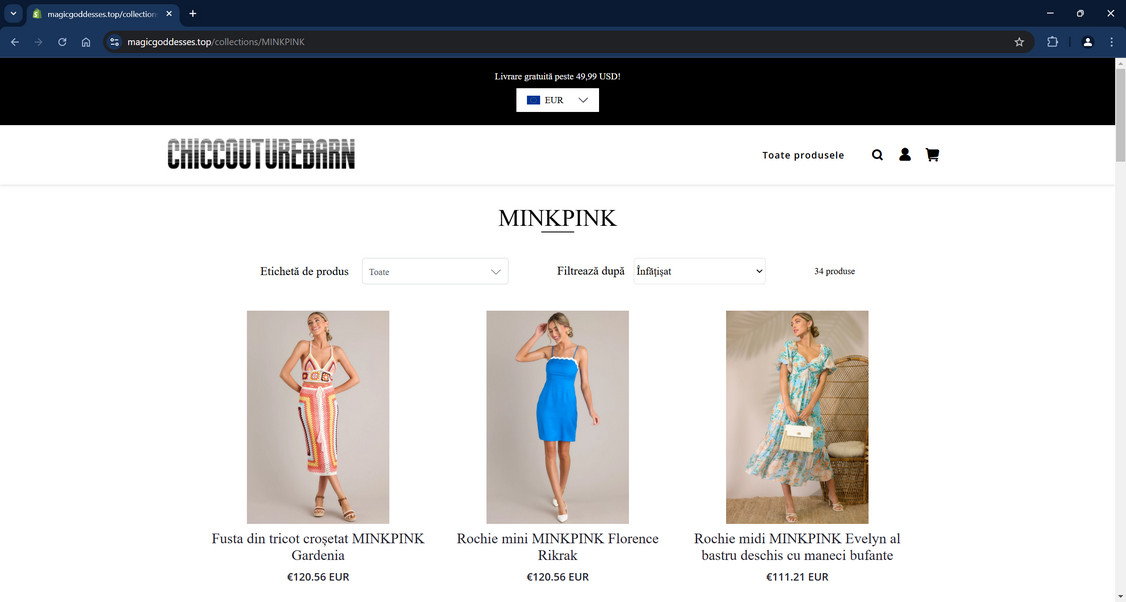Open the Filtrează după Înfățișat dropdown
1126x602 pixels.
point(699,272)
